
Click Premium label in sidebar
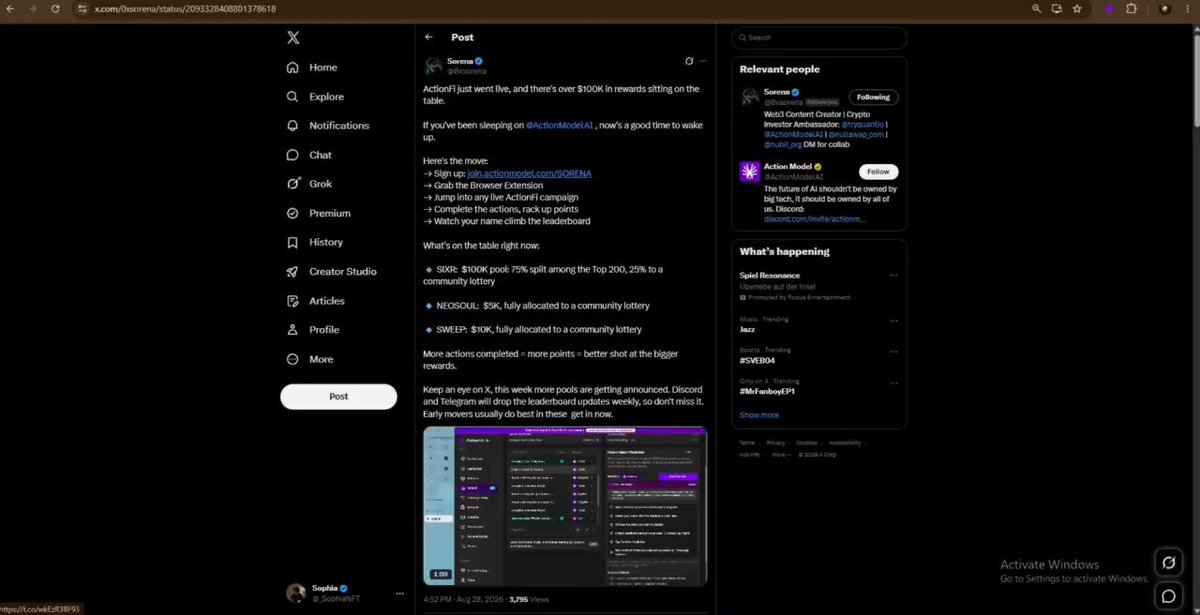pos(330,213)
